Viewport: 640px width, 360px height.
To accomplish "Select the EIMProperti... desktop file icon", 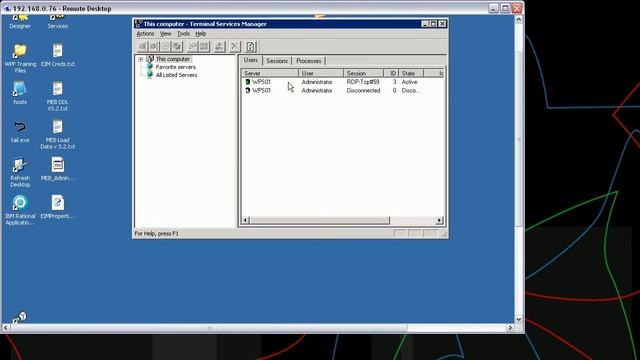I will 58,207.
